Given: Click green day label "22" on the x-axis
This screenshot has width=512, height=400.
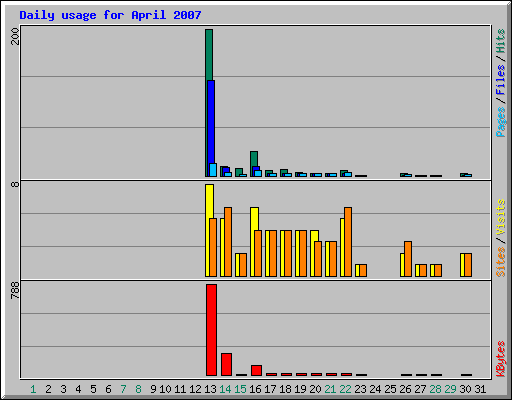Looking at the screenshot, I should coord(345,389).
